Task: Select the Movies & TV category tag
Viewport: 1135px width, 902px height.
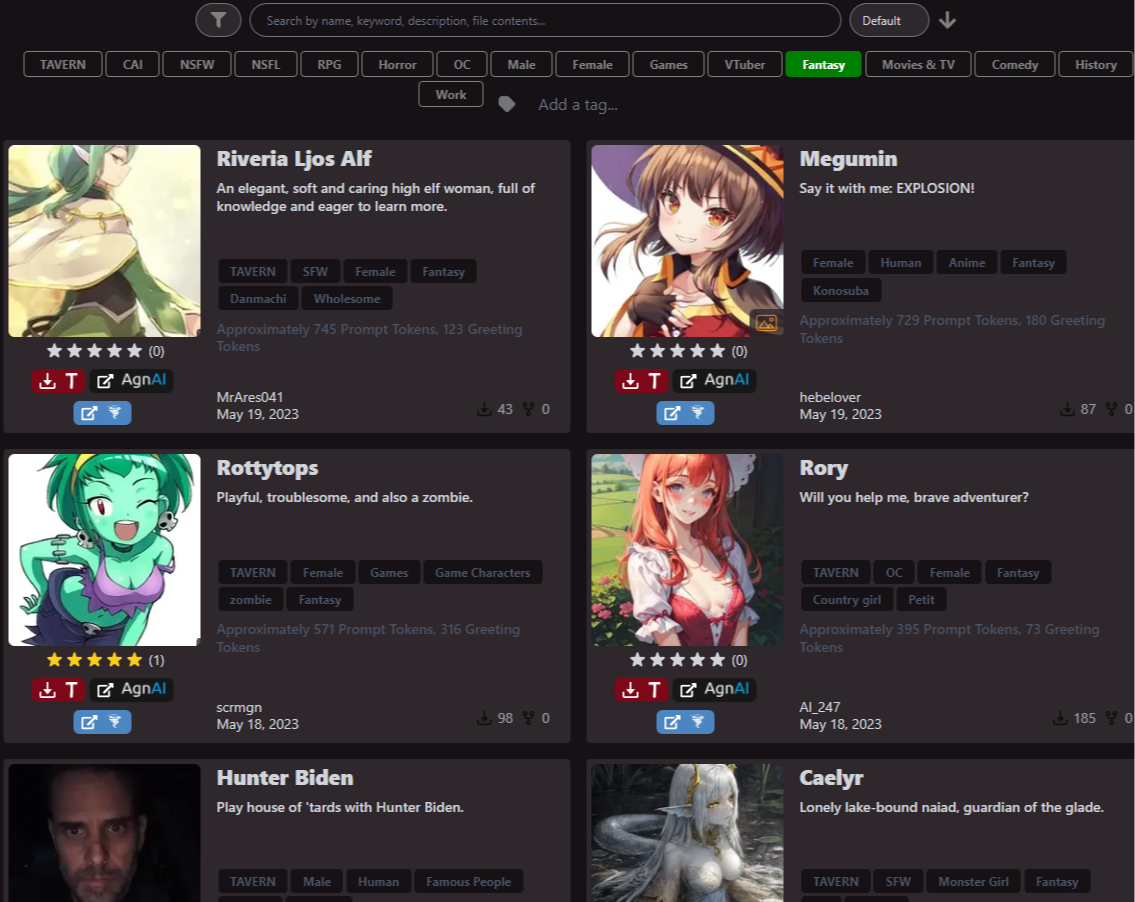Action: pos(917,65)
